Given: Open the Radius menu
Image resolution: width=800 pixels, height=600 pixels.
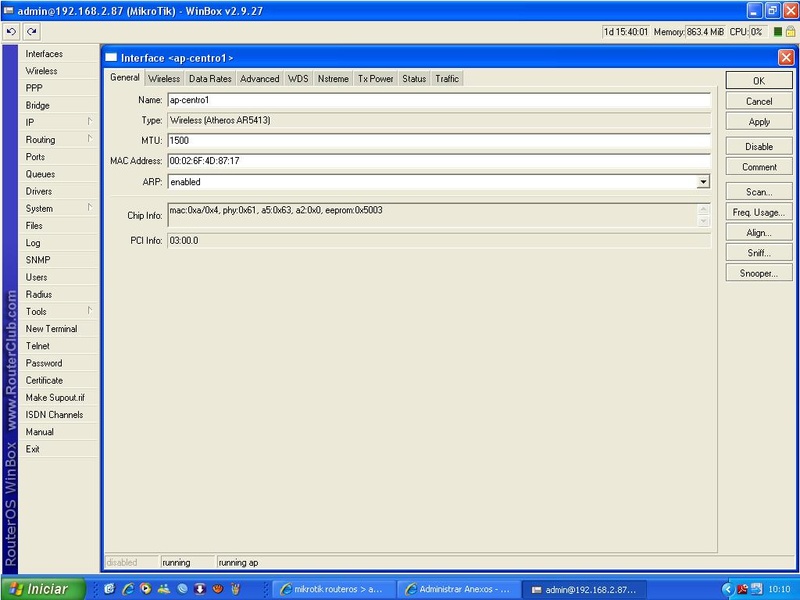Looking at the screenshot, I should click(58, 294).
